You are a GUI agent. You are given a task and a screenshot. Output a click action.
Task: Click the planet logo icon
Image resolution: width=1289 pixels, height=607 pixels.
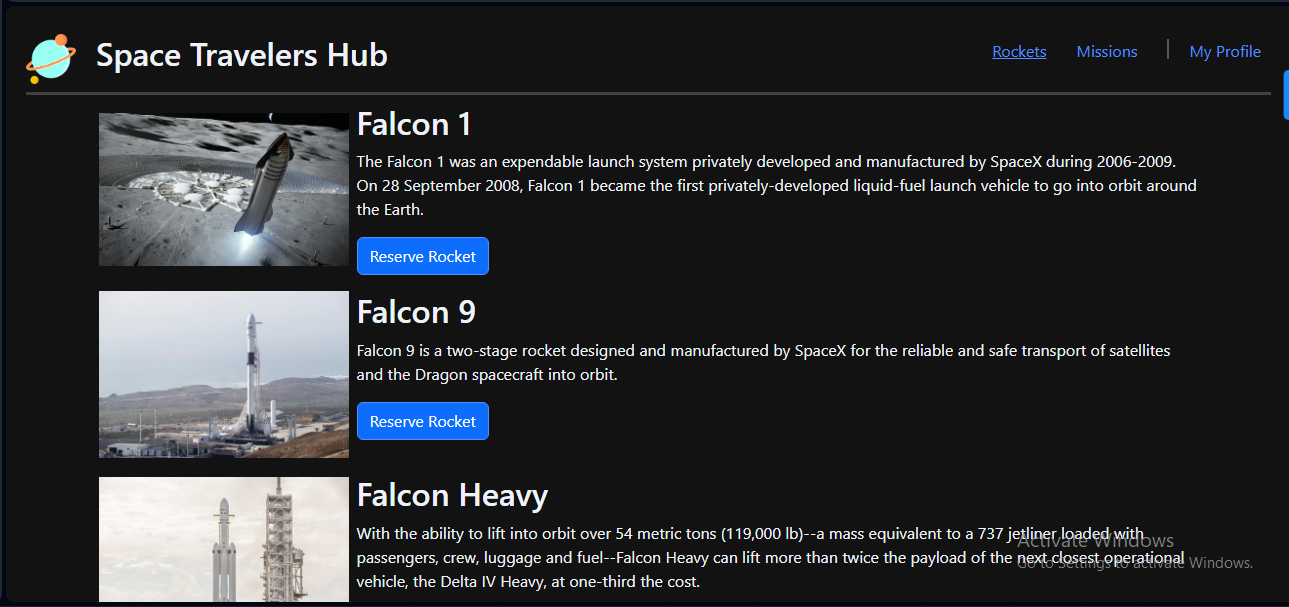coord(50,58)
